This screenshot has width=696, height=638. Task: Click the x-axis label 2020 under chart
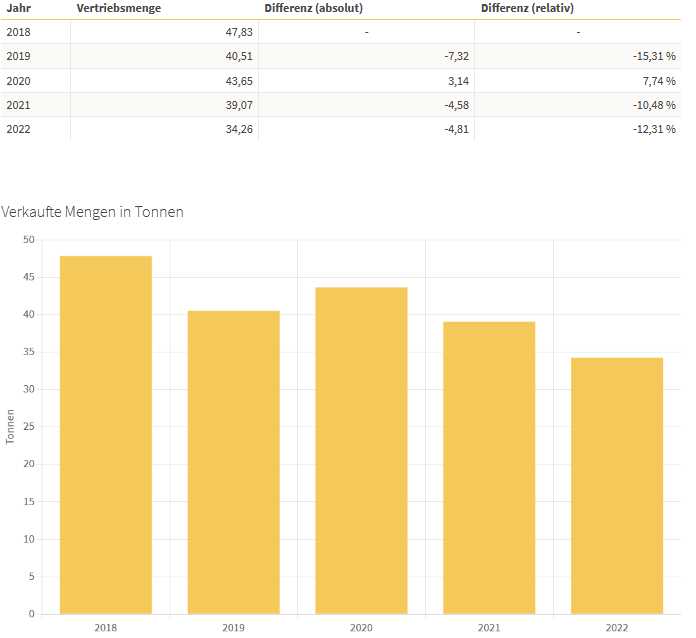coord(361,628)
